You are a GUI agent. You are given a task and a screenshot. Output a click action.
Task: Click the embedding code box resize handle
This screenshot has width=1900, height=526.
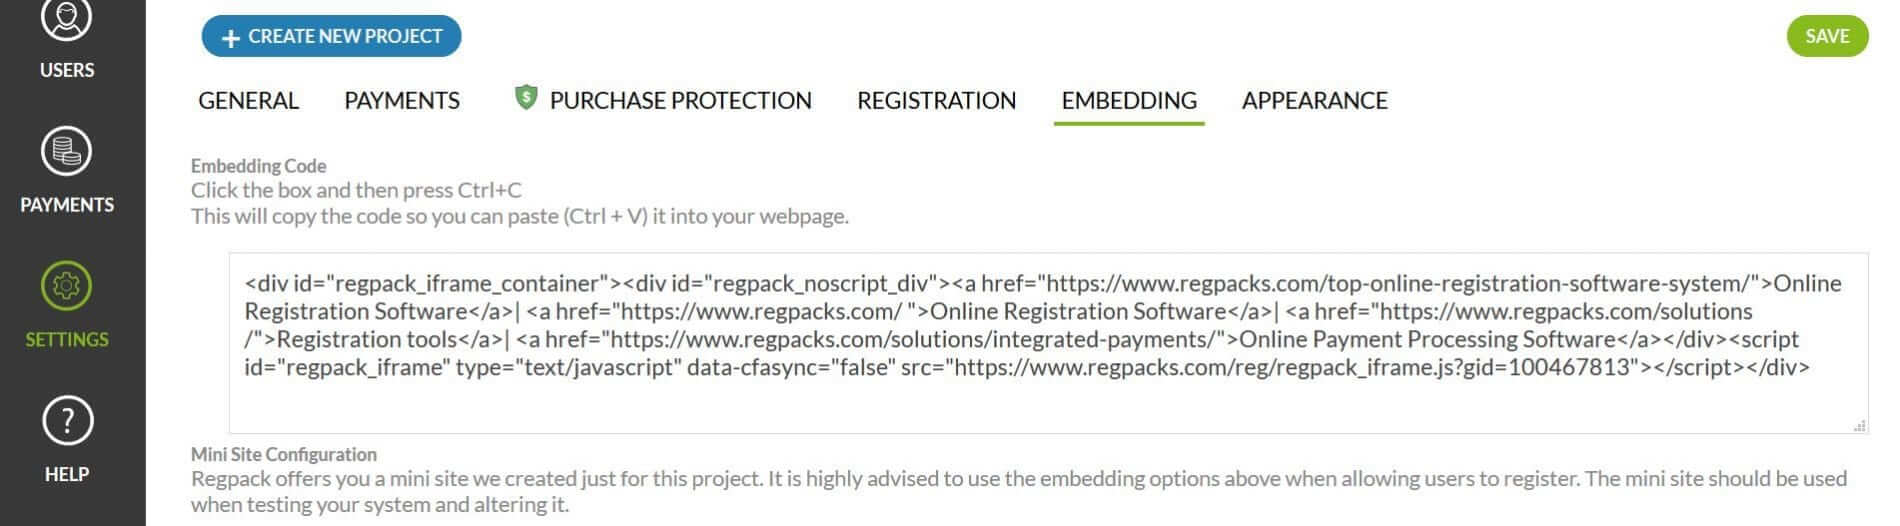pyautogui.click(x=1859, y=425)
